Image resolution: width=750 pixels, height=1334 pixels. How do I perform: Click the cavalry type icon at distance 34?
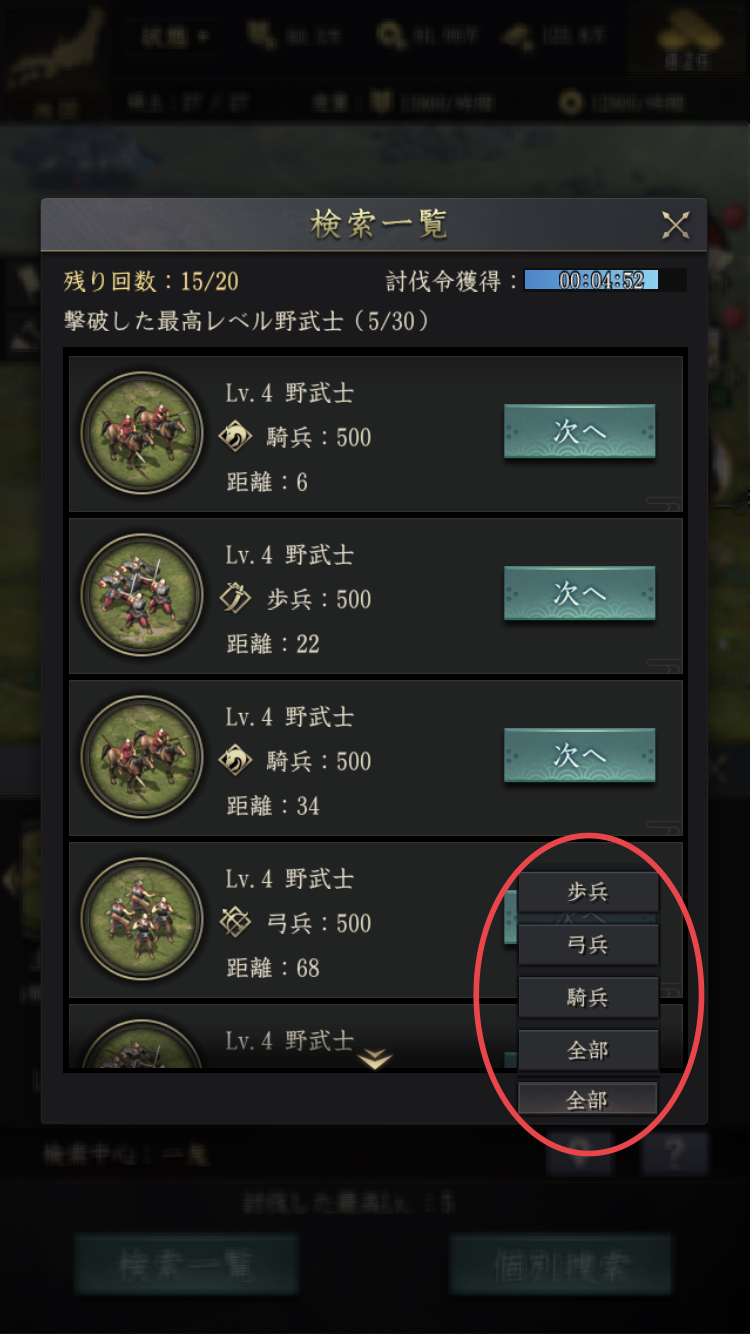tap(236, 761)
